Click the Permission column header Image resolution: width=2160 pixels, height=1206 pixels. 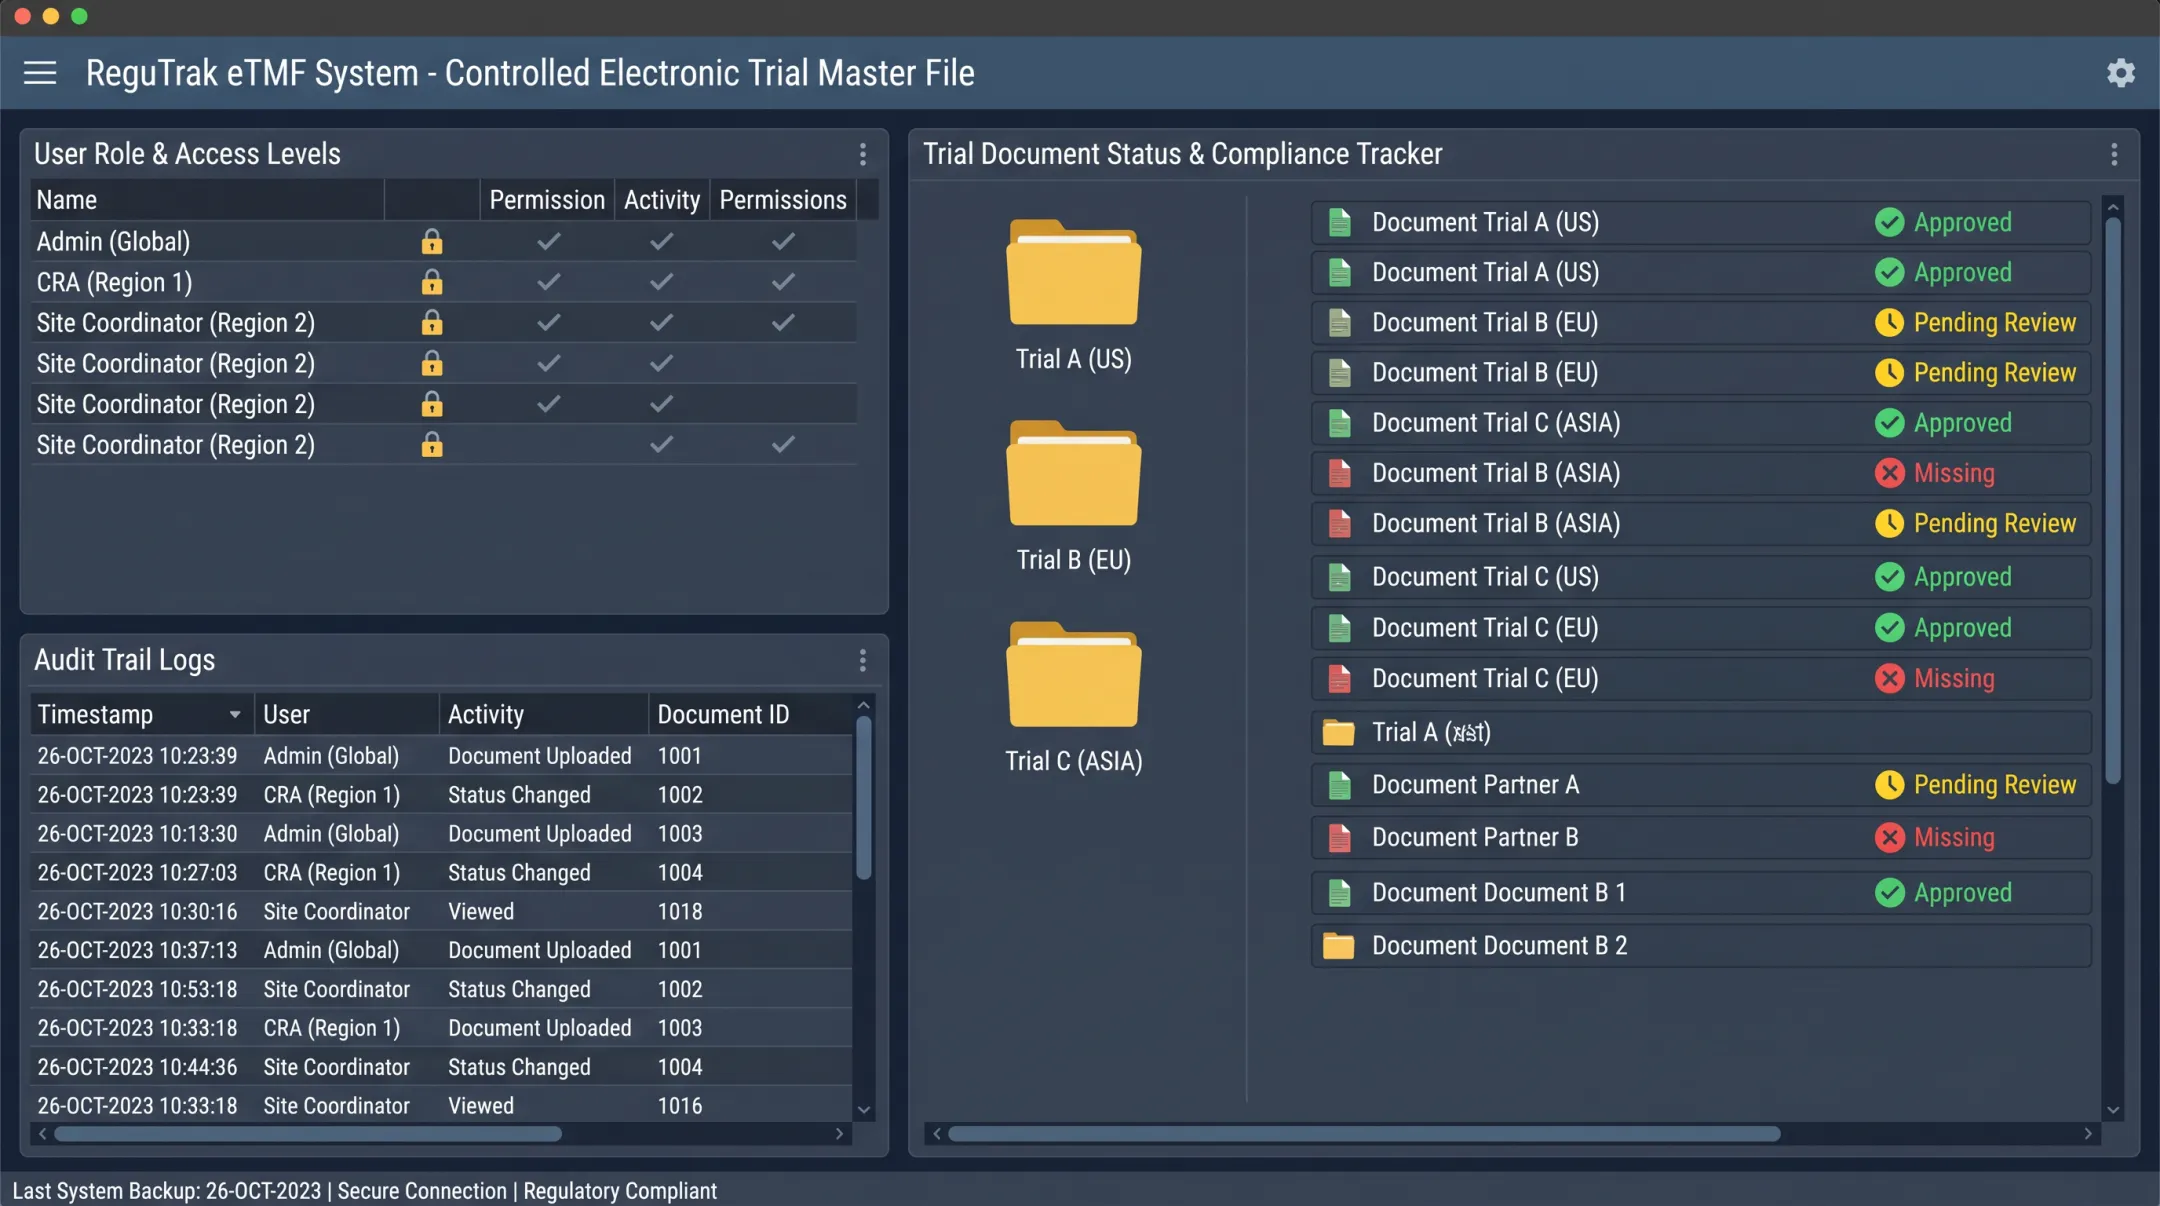(x=547, y=200)
